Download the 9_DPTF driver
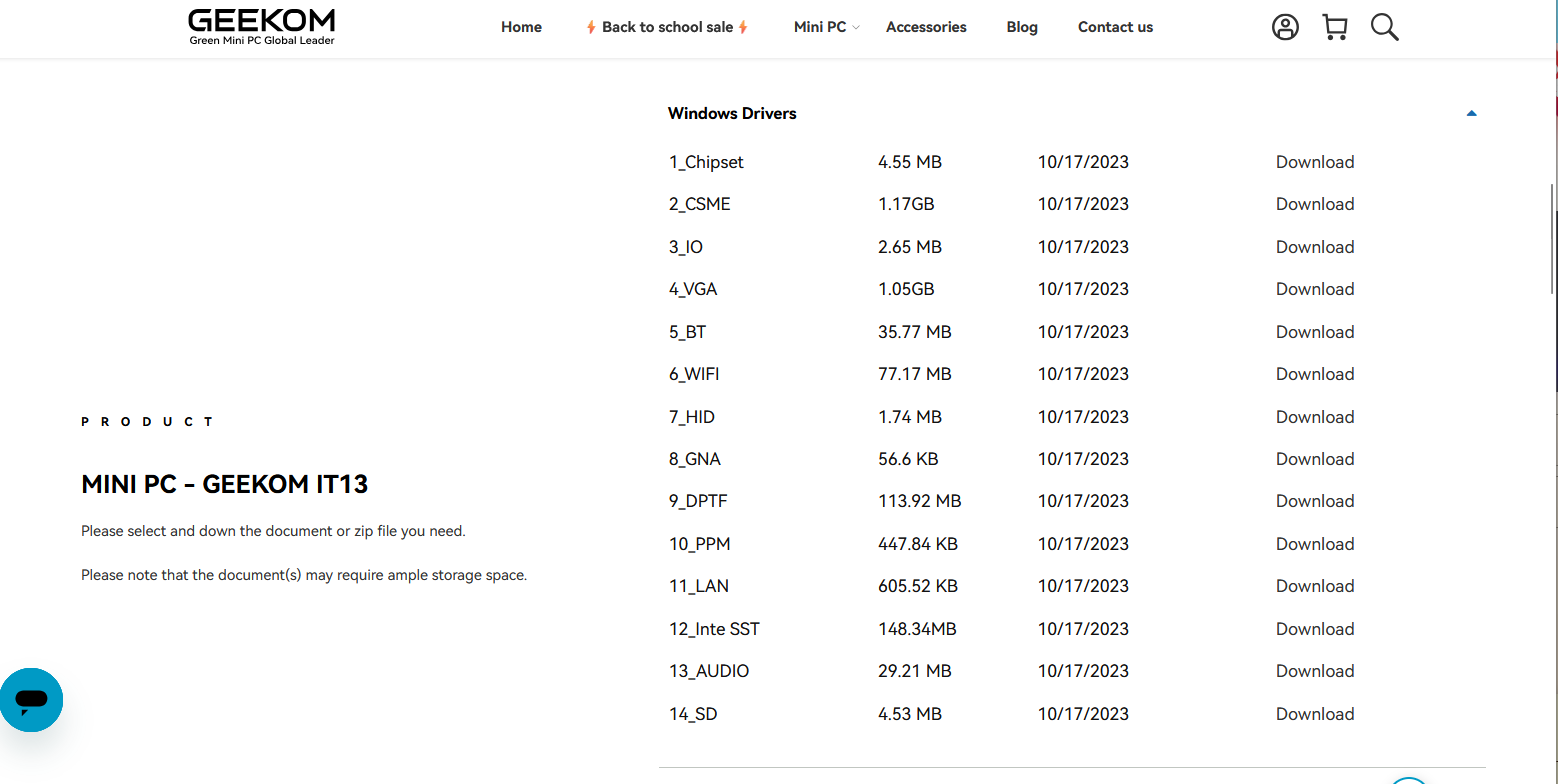Screen dimensions: 1558x784 (1315, 501)
